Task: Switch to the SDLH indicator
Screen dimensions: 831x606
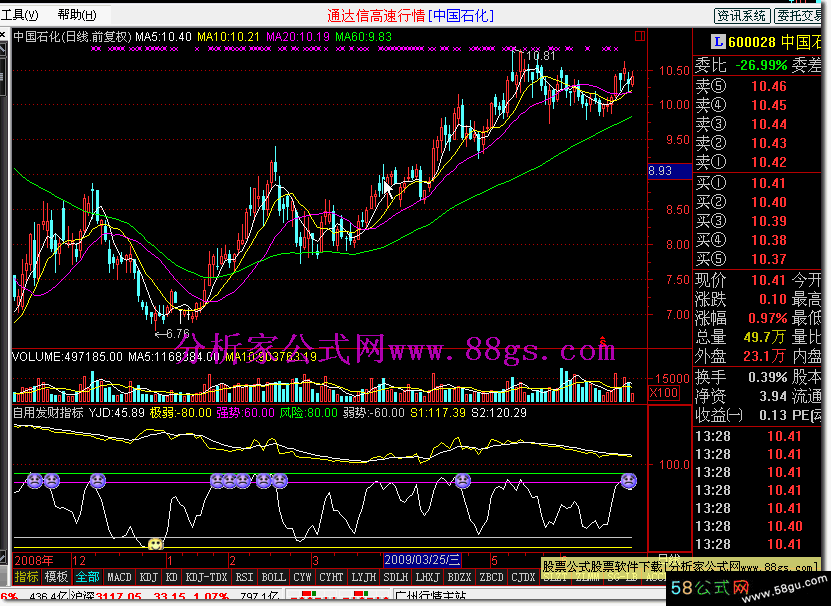Action: [x=395, y=577]
